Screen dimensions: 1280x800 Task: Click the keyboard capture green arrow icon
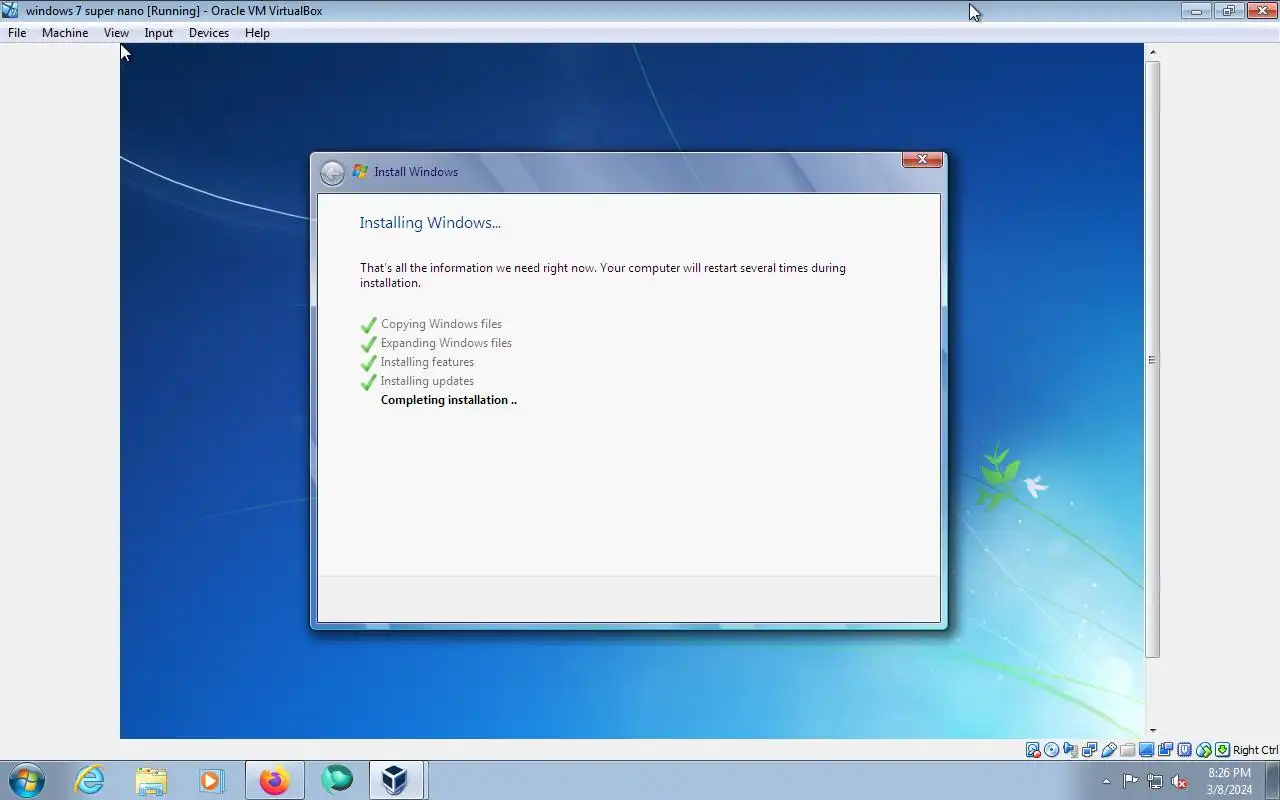click(1222, 750)
